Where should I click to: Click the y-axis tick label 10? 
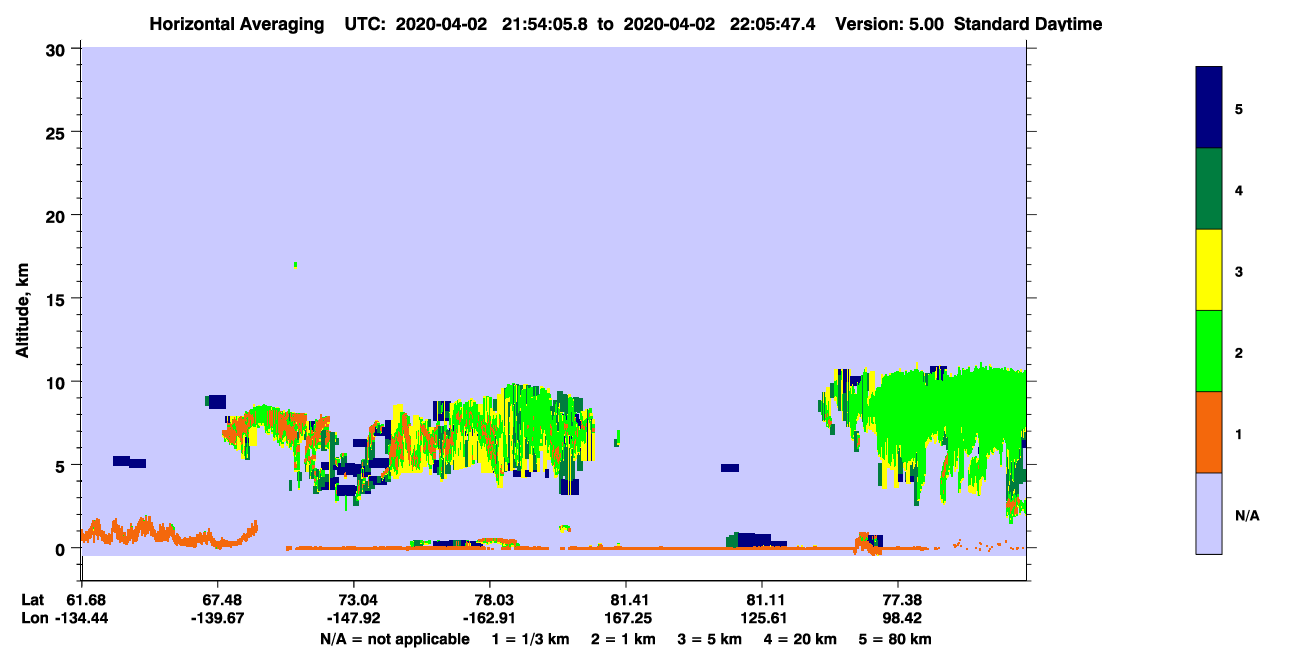tap(58, 382)
